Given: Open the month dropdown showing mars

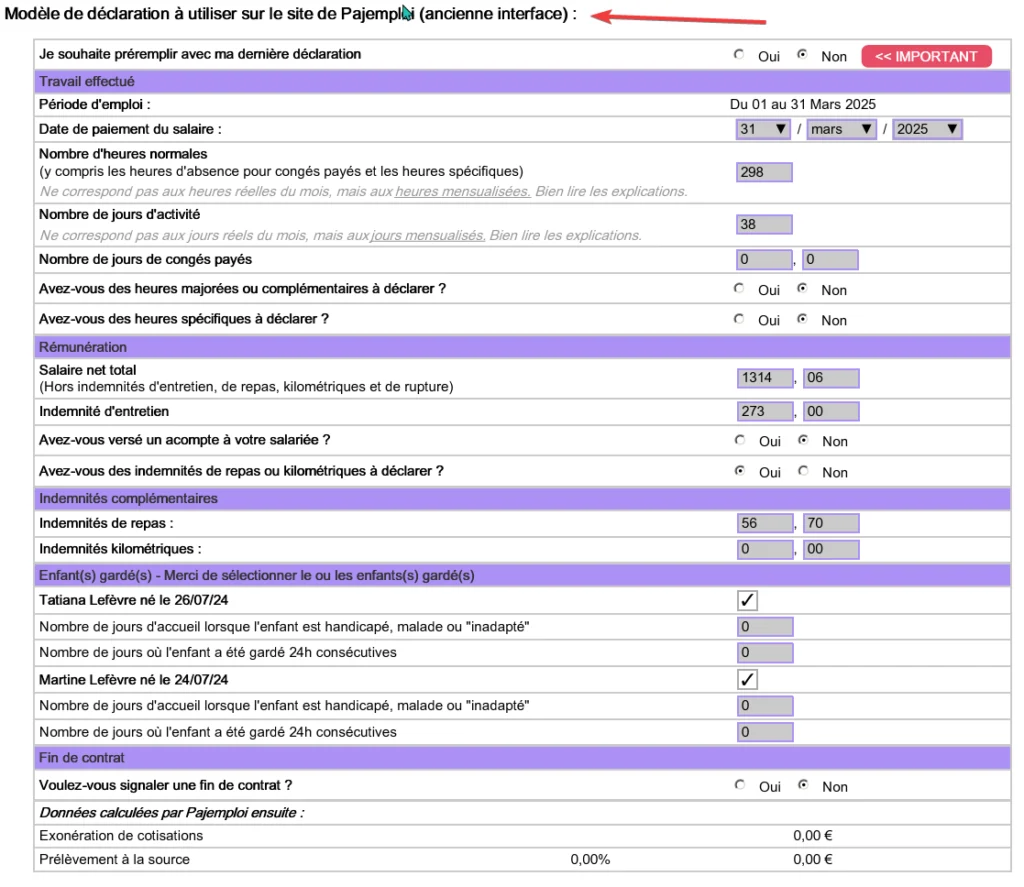Looking at the screenshot, I should tap(842, 129).
